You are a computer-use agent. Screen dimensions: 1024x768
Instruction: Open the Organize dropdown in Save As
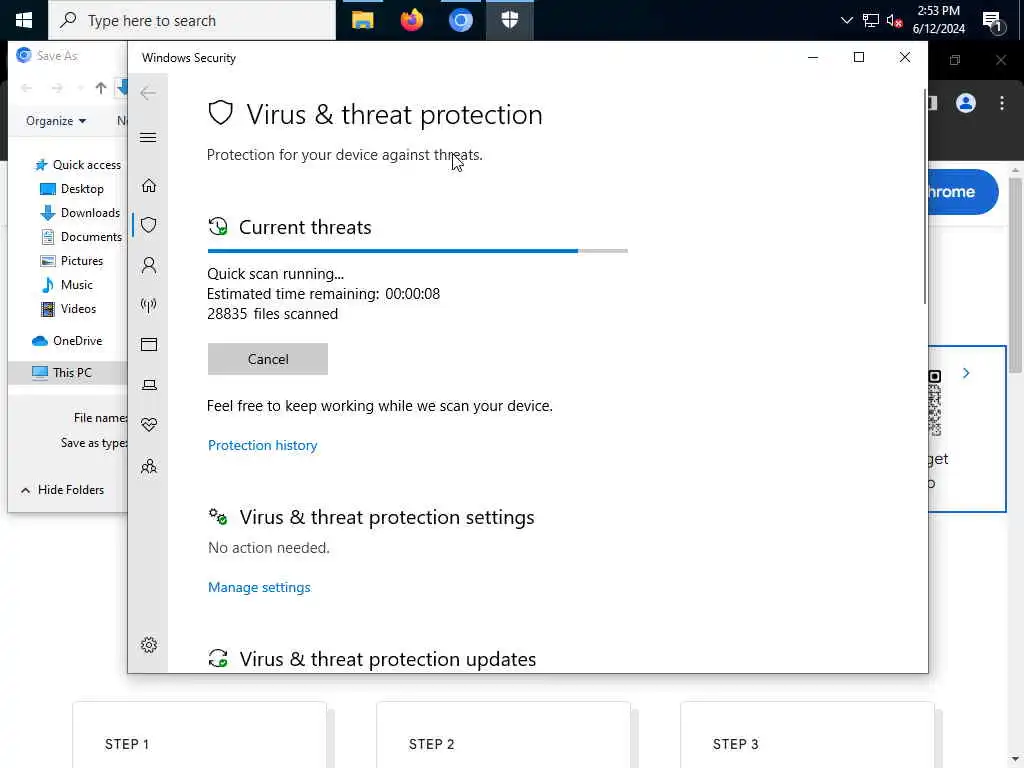[56, 121]
